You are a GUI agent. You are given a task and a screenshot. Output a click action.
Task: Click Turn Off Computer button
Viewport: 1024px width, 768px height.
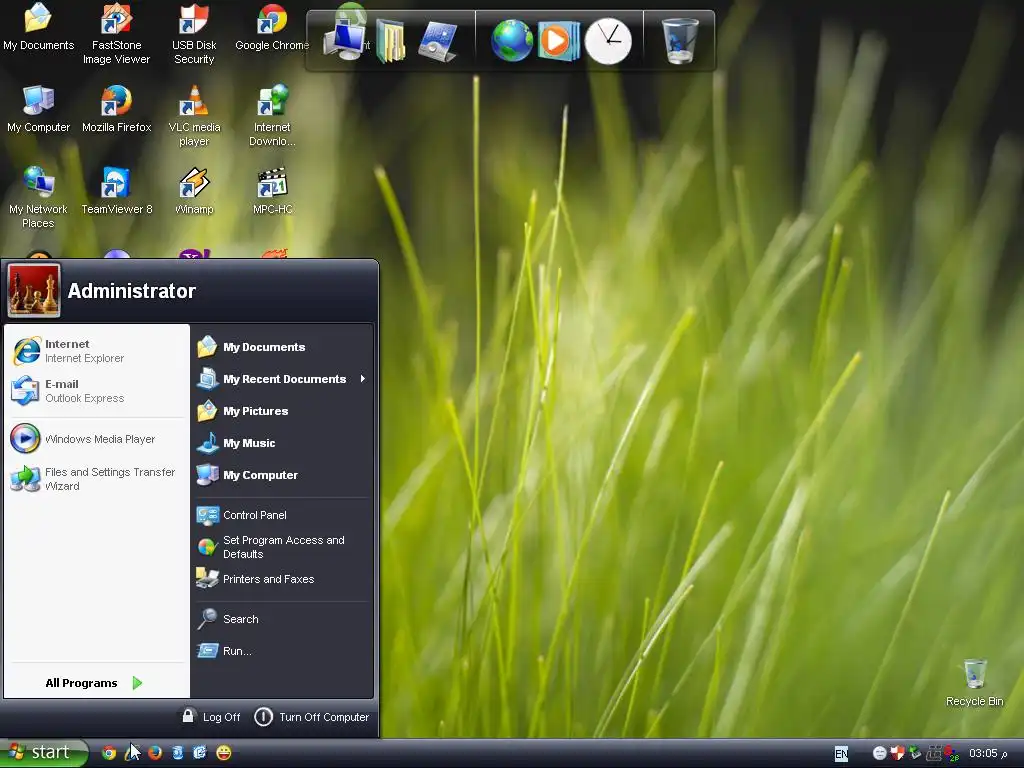point(312,716)
